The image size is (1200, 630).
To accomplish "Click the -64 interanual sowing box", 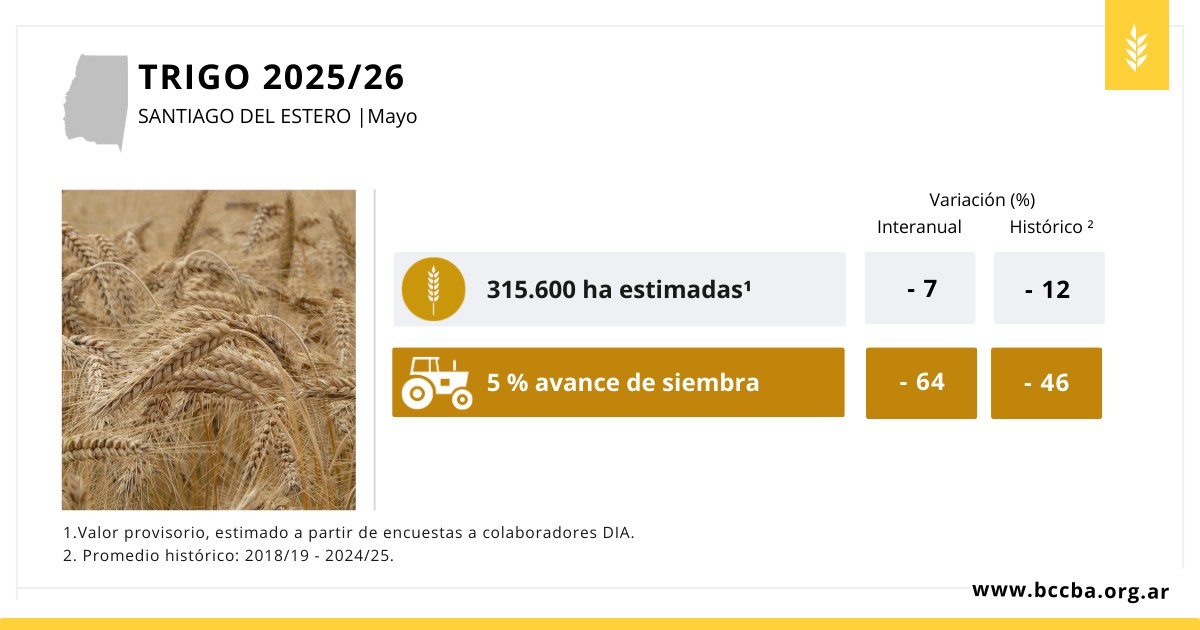I will (x=921, y=382).
